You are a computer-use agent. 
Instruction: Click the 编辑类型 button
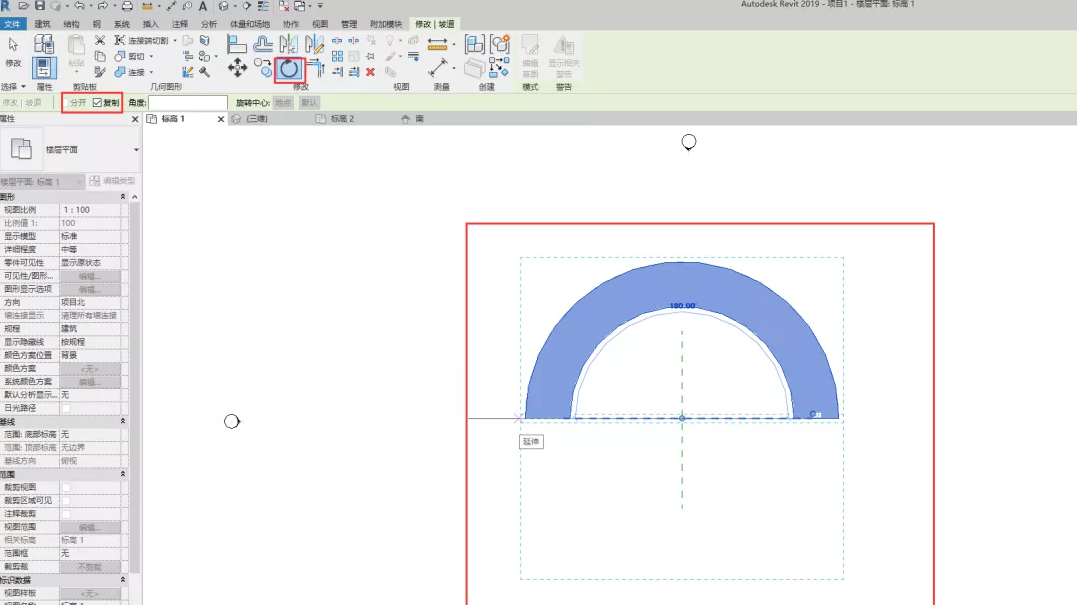[112, 181]
